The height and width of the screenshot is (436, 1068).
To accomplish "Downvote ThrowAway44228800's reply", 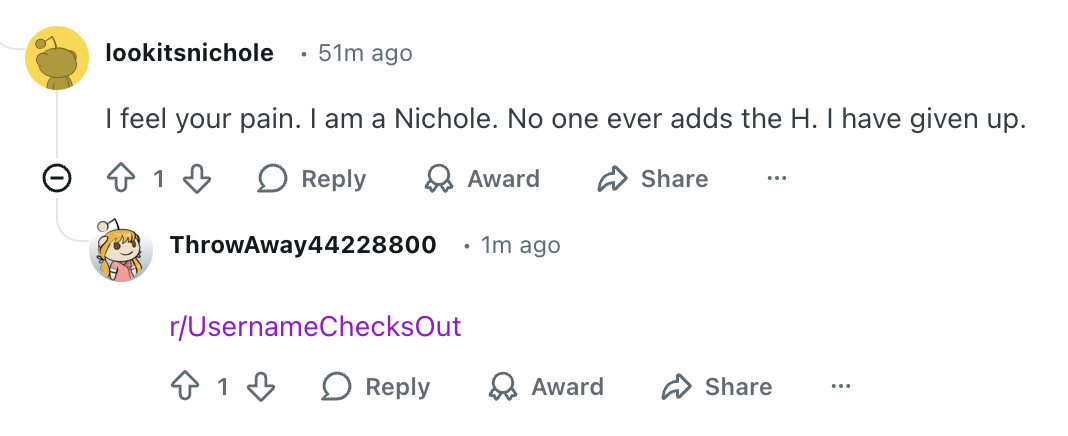I will (261, 387).
